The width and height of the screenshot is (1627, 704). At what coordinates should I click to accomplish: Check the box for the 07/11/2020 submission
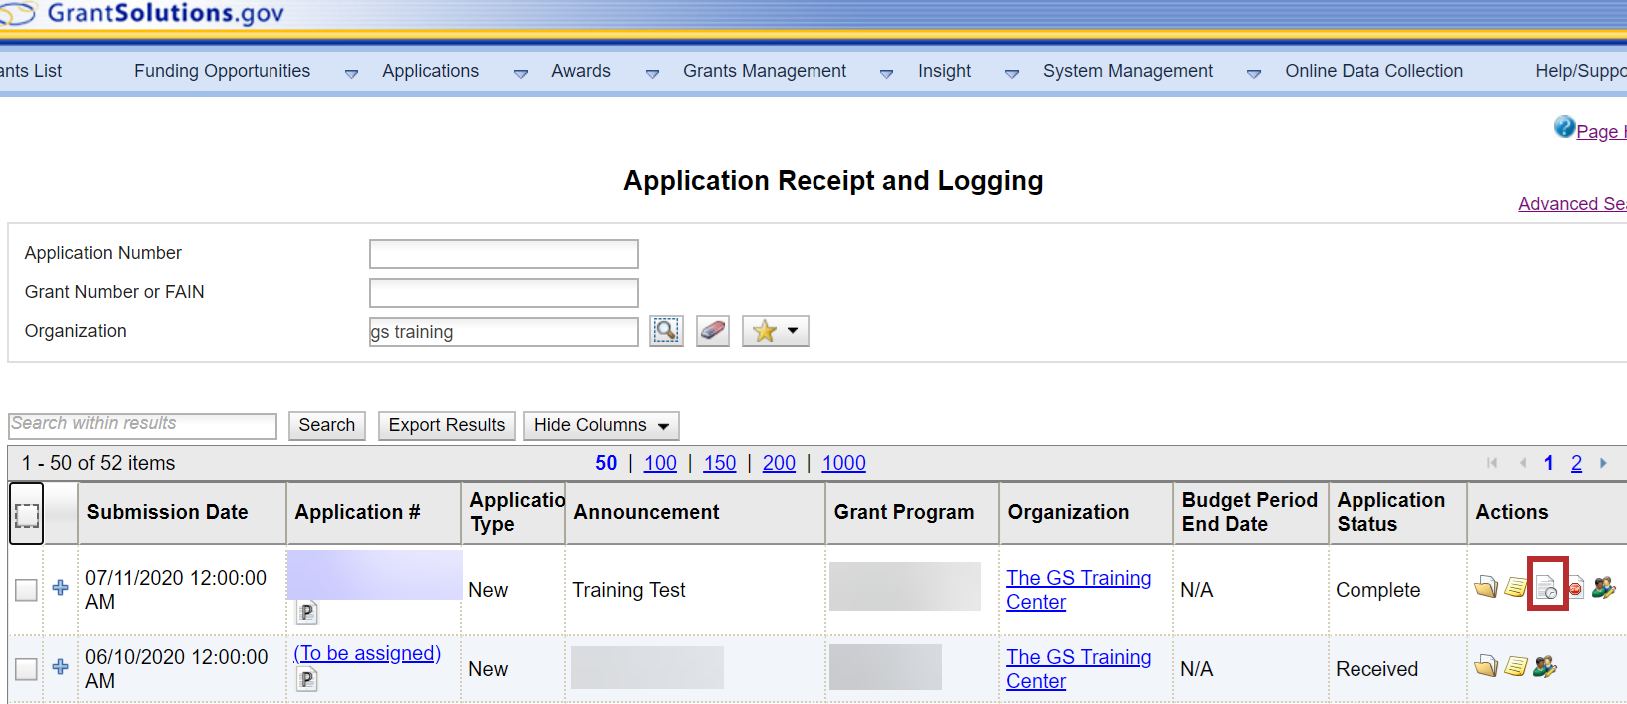(x=27, y=590)
